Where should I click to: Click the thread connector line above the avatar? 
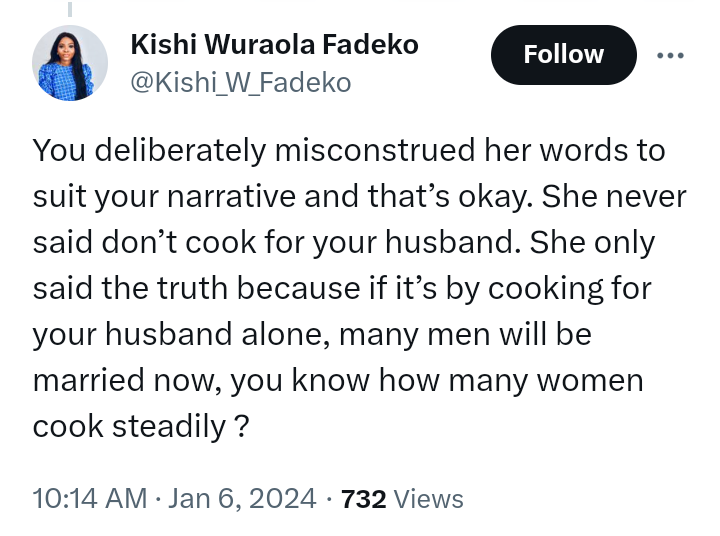pos(70,10)
